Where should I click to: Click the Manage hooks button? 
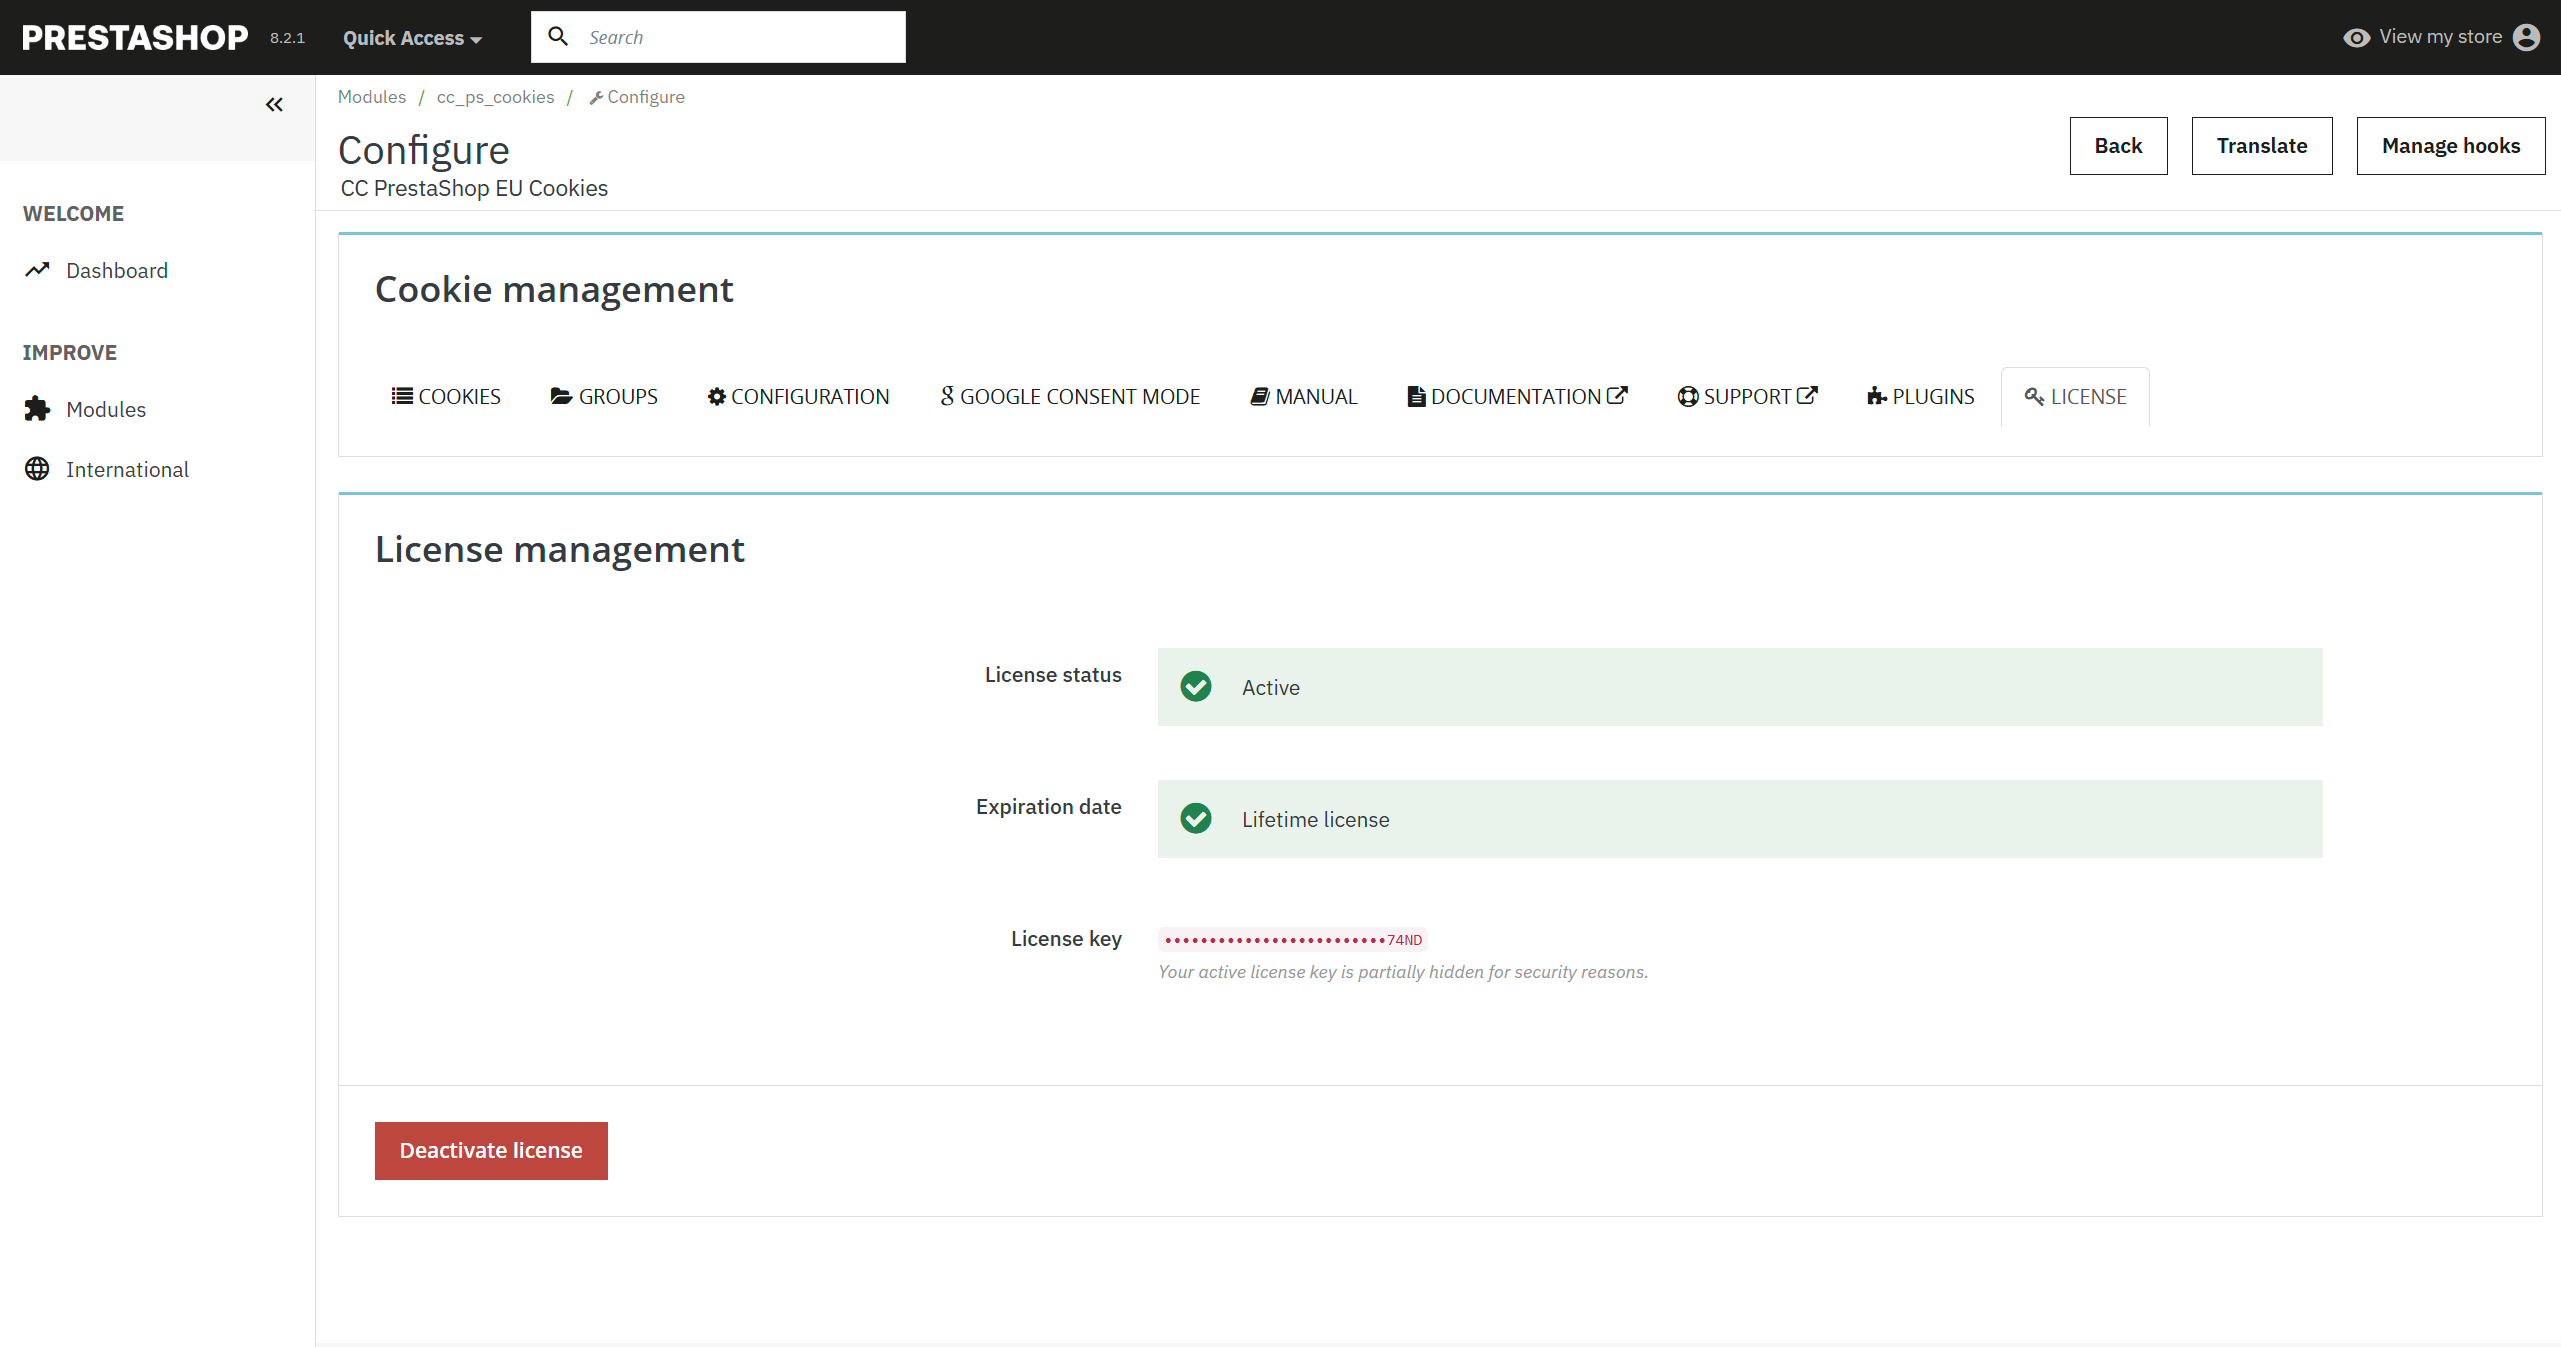pyautogui.click(x=2450, y=146)
